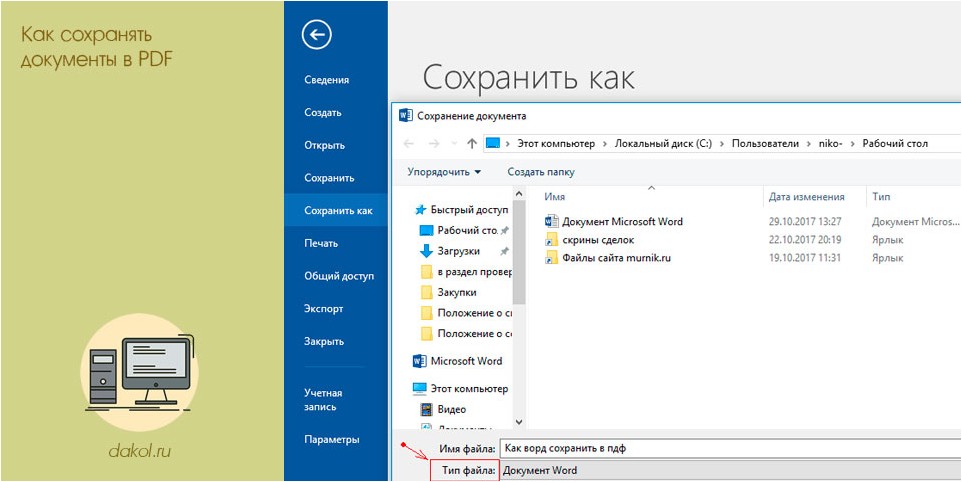Click the dialog forward navigation arrow

pyautogui.click(x=434, y=143)
